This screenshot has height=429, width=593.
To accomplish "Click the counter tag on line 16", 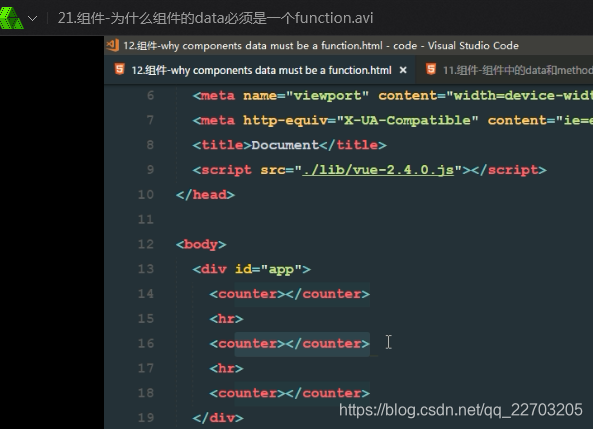I will click(x=290, y=344).
